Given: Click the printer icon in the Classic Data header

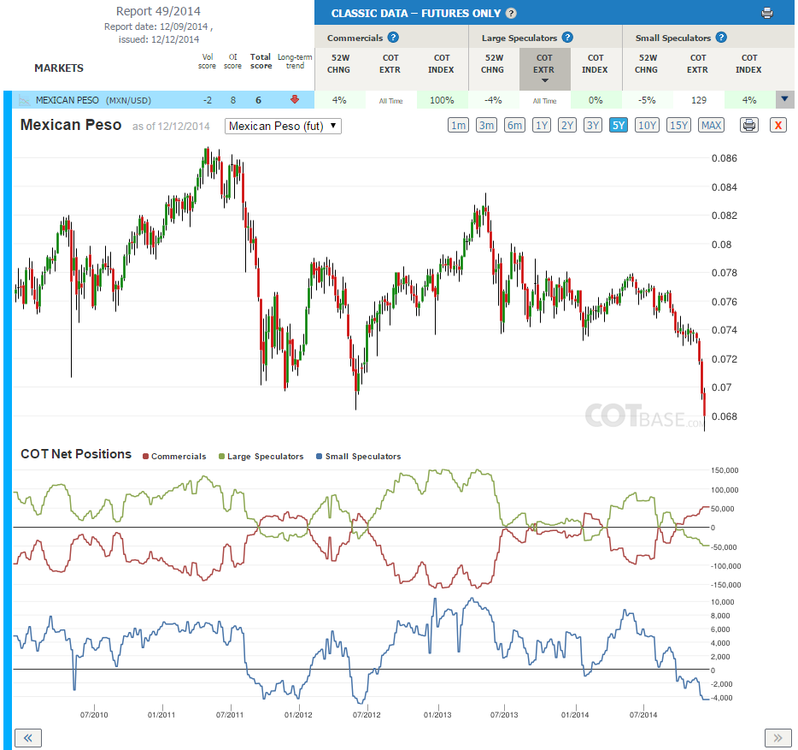Looking at the screenshot, I should pos(767,13).
